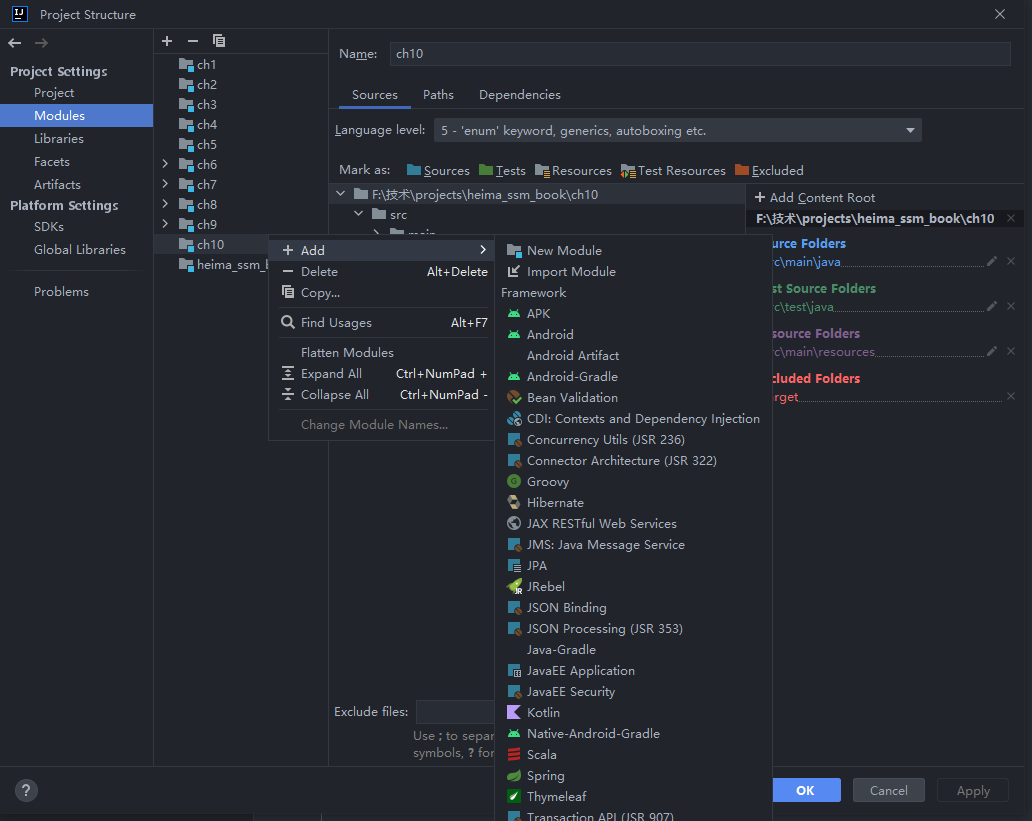
Task: Open help with the question mark icon
Action: coord(26,790)
